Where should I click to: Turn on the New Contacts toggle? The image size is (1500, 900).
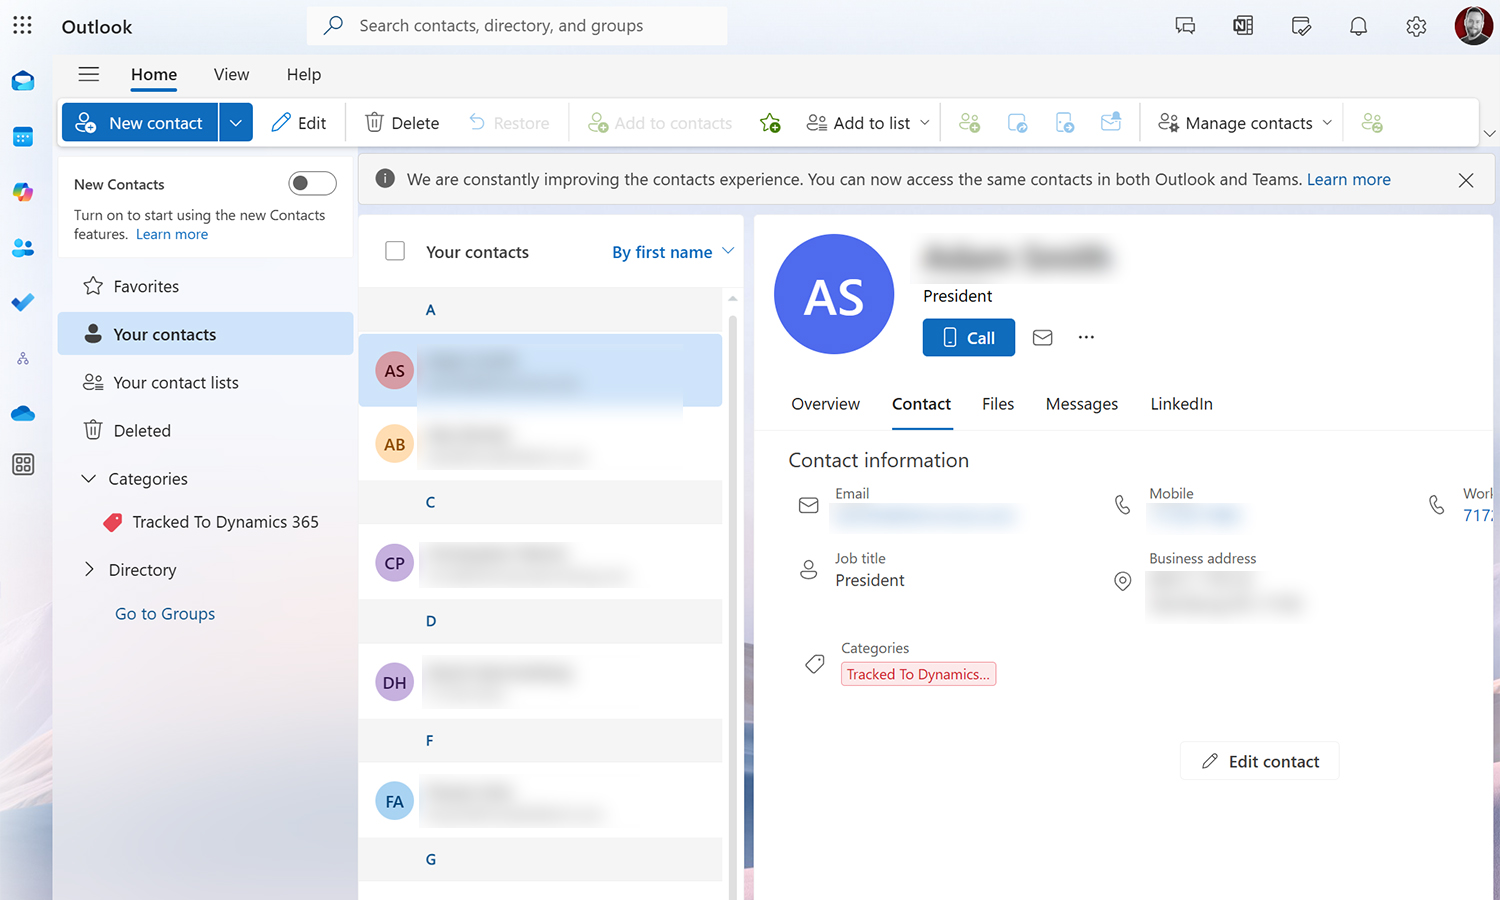pos(312,183)
